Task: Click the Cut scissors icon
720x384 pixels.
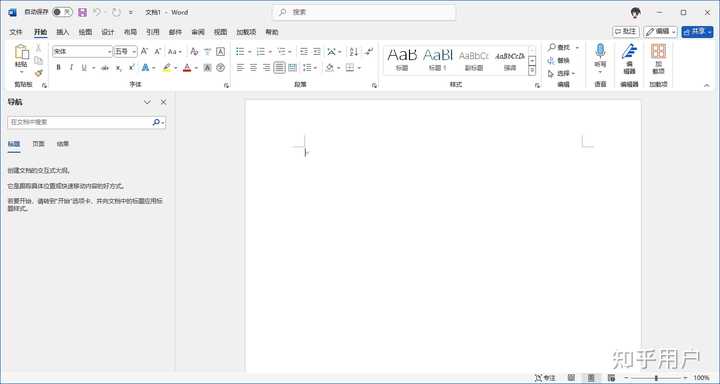Action: (x=39, y=47)
